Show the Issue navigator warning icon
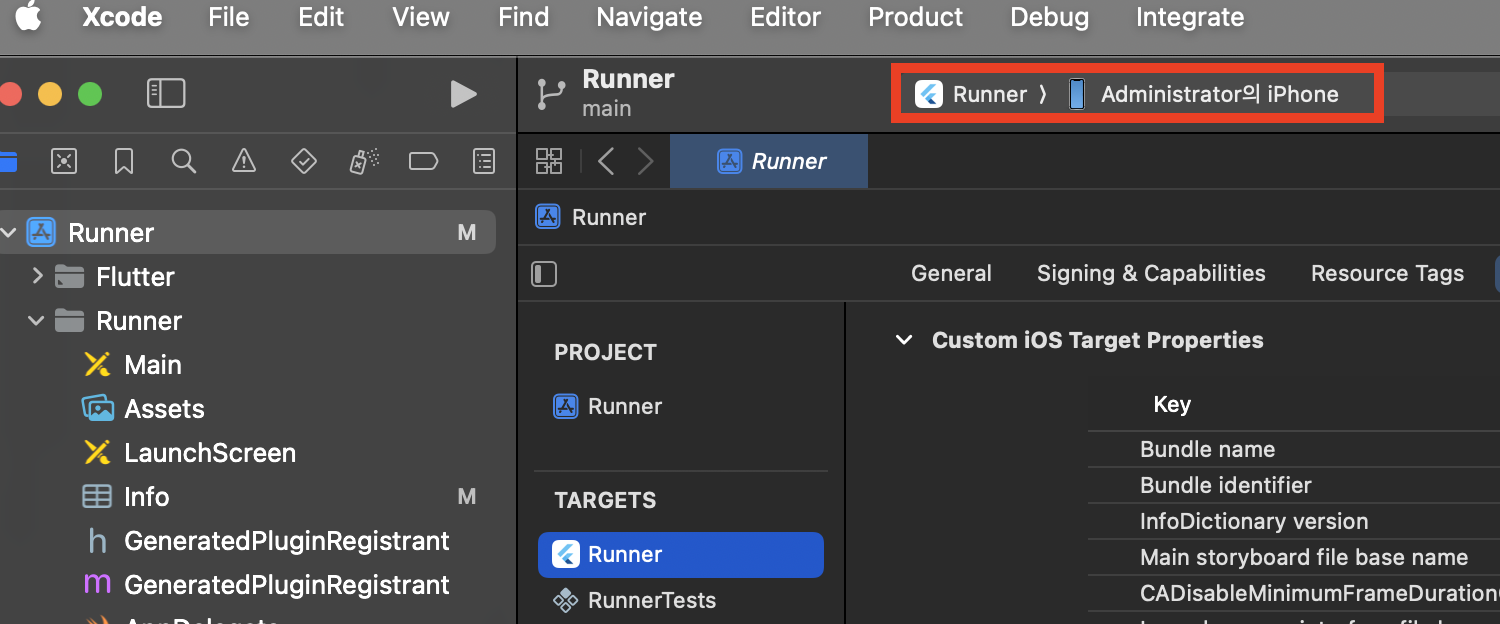This screenshot has height=624, width=1500. tap(243, 161)
